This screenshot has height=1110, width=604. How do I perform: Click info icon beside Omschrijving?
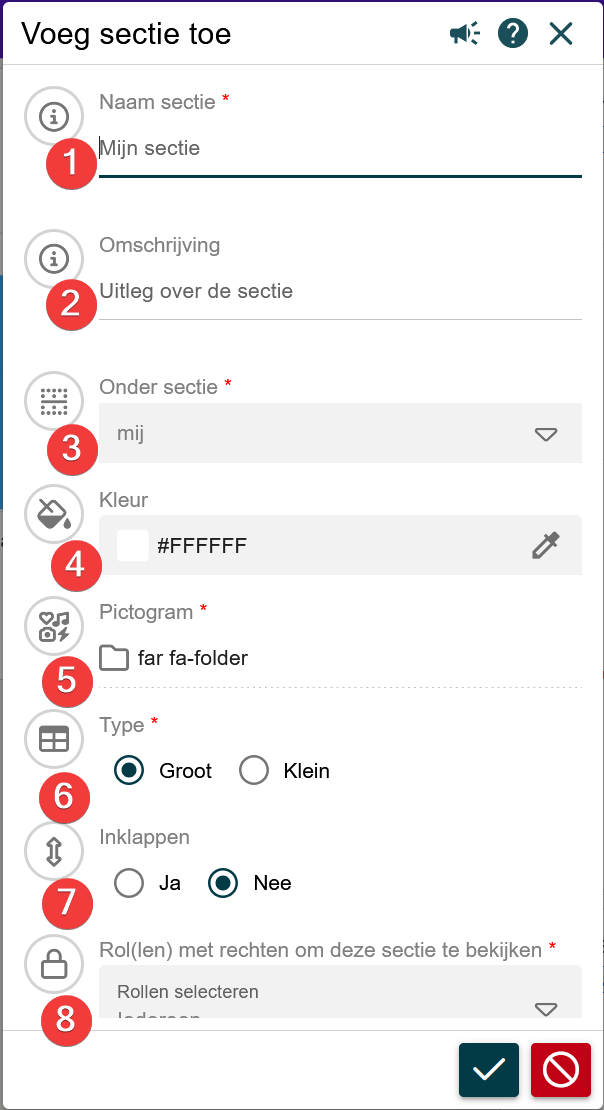(53, 260)
